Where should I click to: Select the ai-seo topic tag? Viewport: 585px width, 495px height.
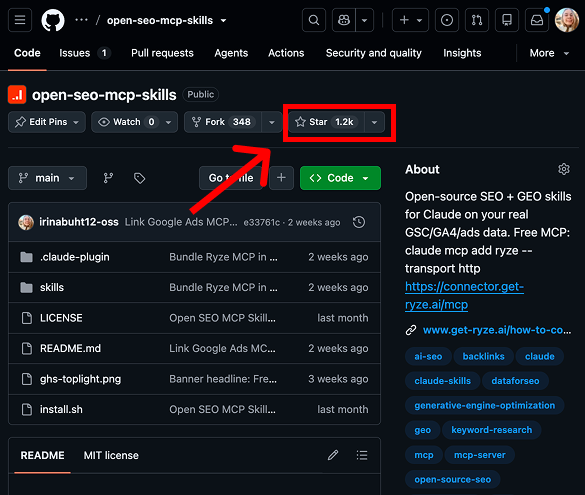pos(428,356)
